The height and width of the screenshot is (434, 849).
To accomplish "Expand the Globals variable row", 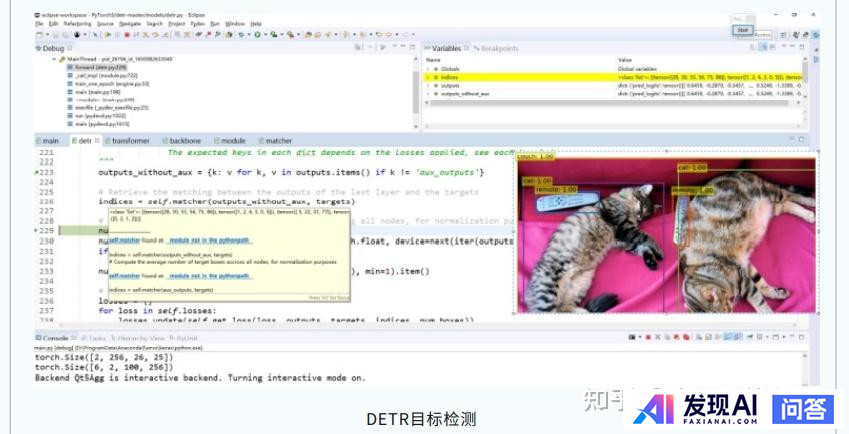I will point(428,69).
